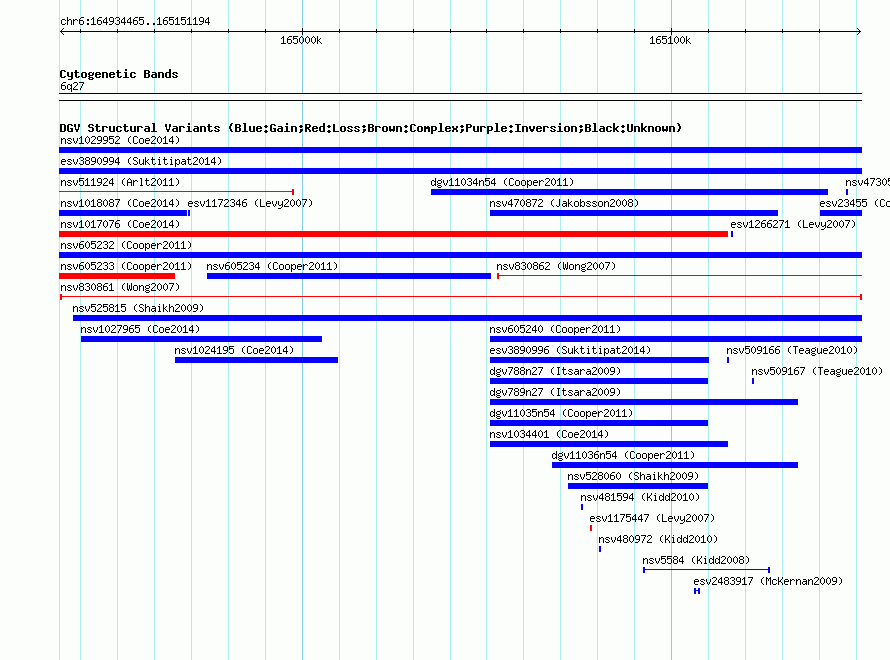Select nsv1034401 (Coe2014) label

[x=549, y=434]
